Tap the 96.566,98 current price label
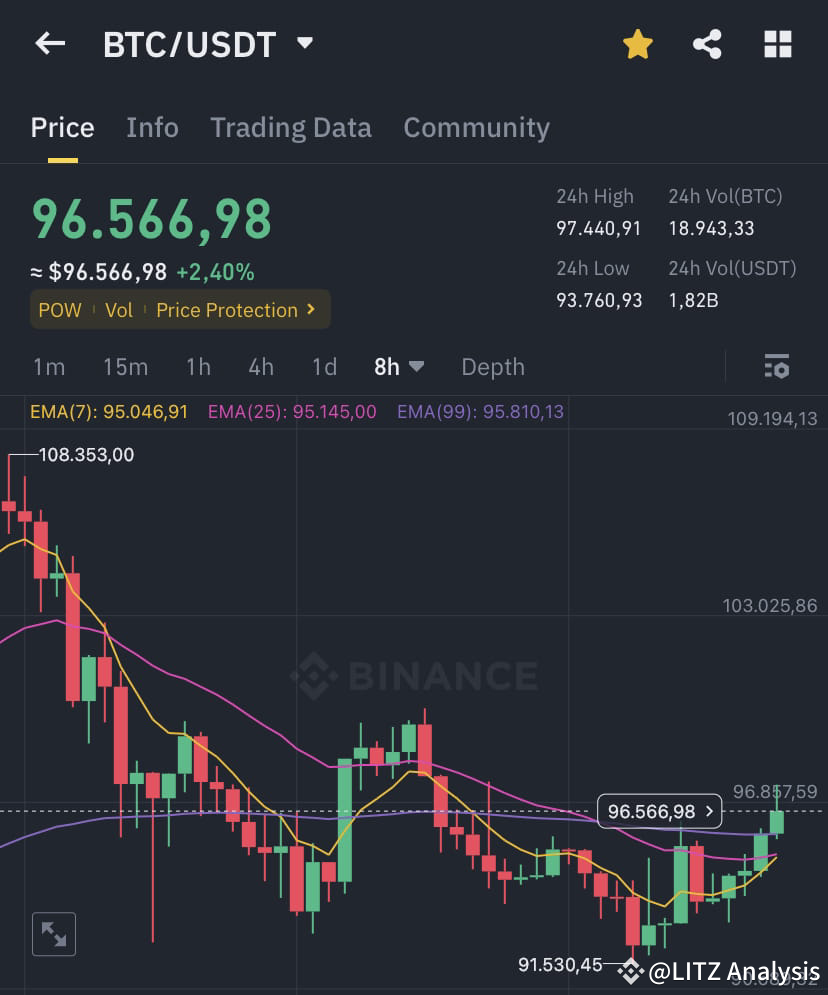 (x=660, y=811)
